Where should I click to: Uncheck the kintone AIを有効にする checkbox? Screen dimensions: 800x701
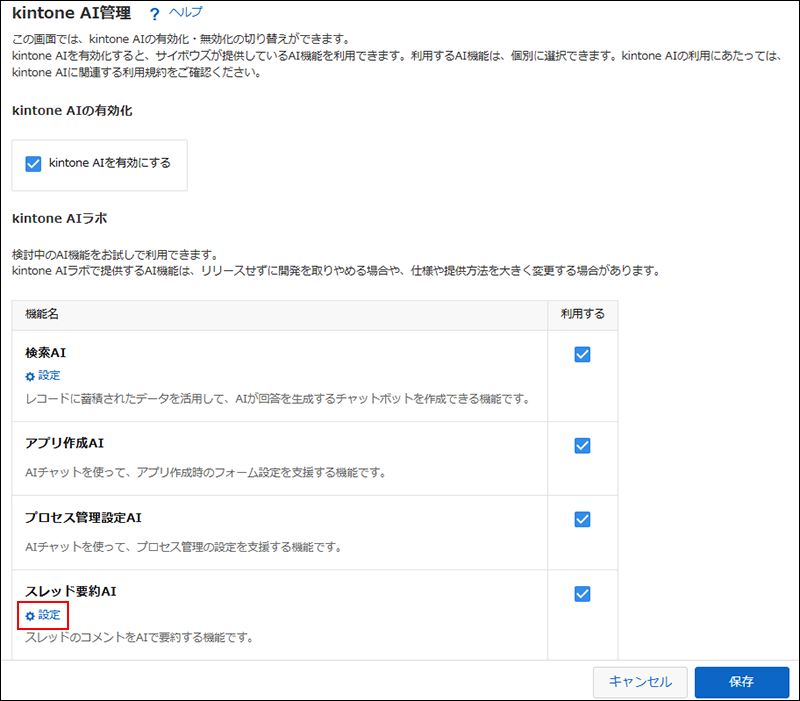tap(32, 161)
